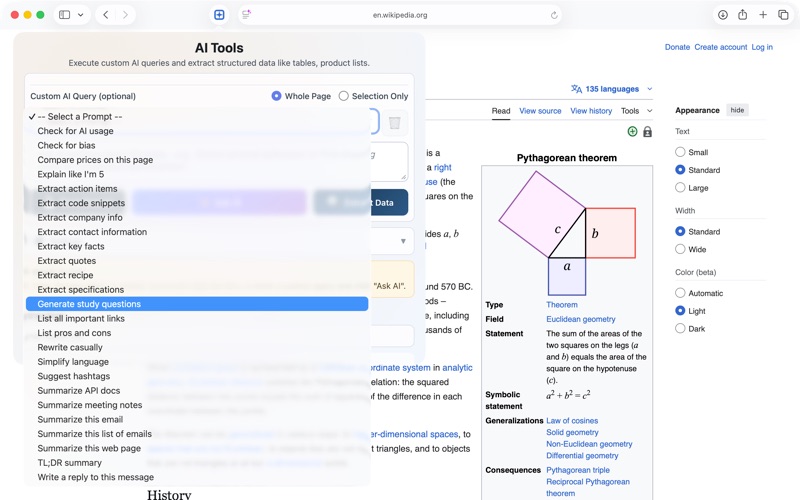
Task: Hide the Appearance panel
Action: tap(737, 110)
